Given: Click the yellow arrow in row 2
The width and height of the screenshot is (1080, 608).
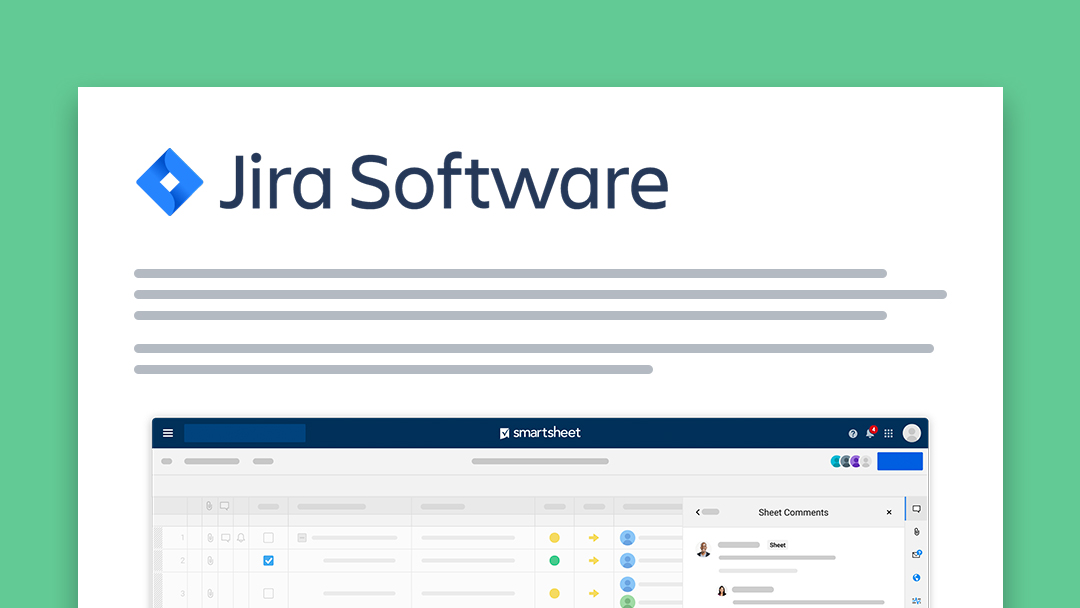Looking at the screenshot, I should tap(594, 561).
